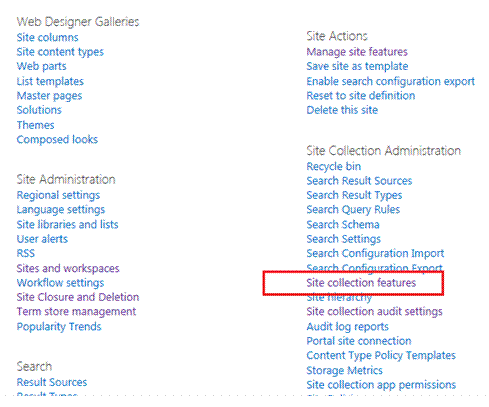Open Result Sources under Search
This screenshot has width=489, height=407.
(52, 382)
